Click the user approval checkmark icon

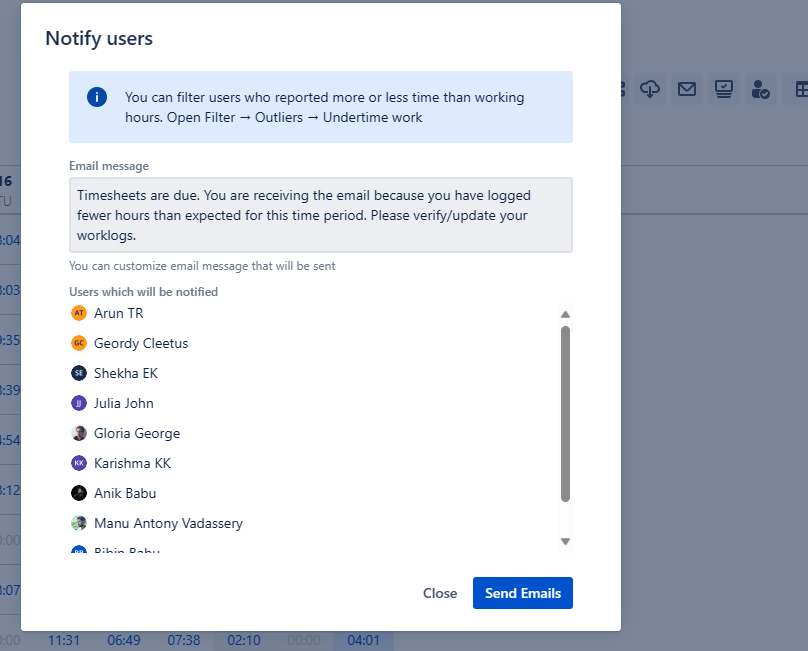760,90
